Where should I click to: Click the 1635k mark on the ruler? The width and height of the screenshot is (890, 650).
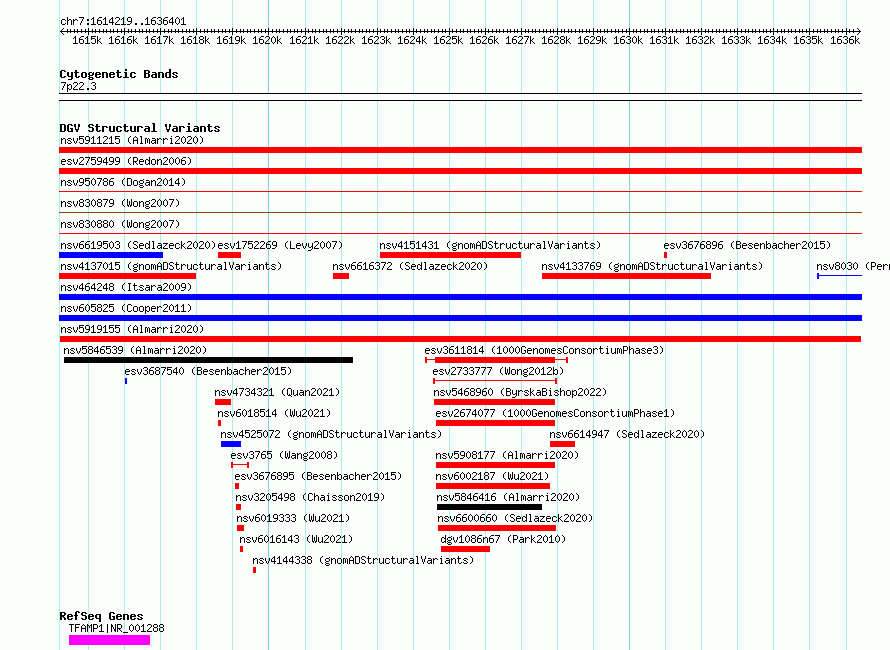(x=808, y=40)
